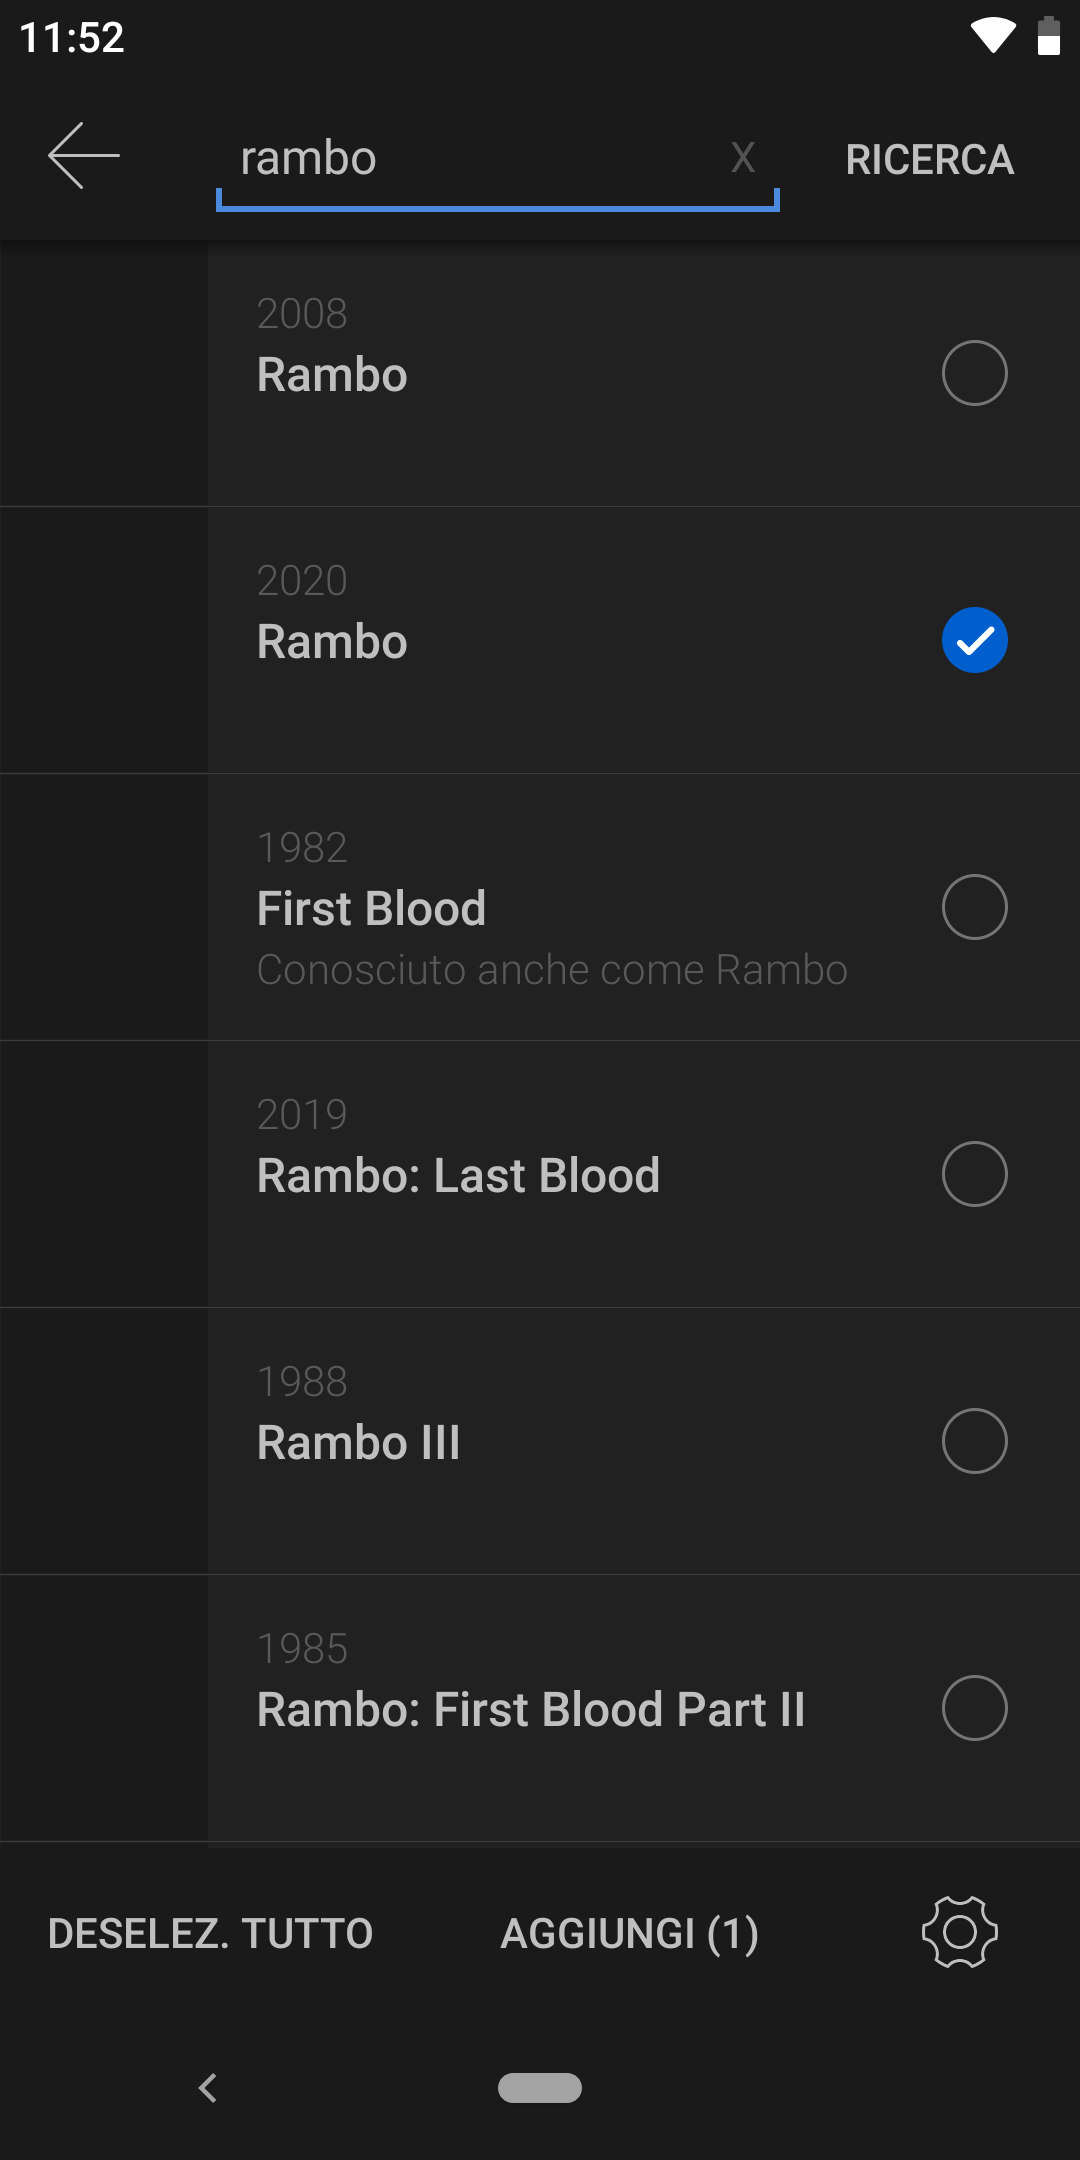This screenshot has height=2160, width=1080.
Task: Tap the Wi-Fi status icon
Action: (992, 36)
